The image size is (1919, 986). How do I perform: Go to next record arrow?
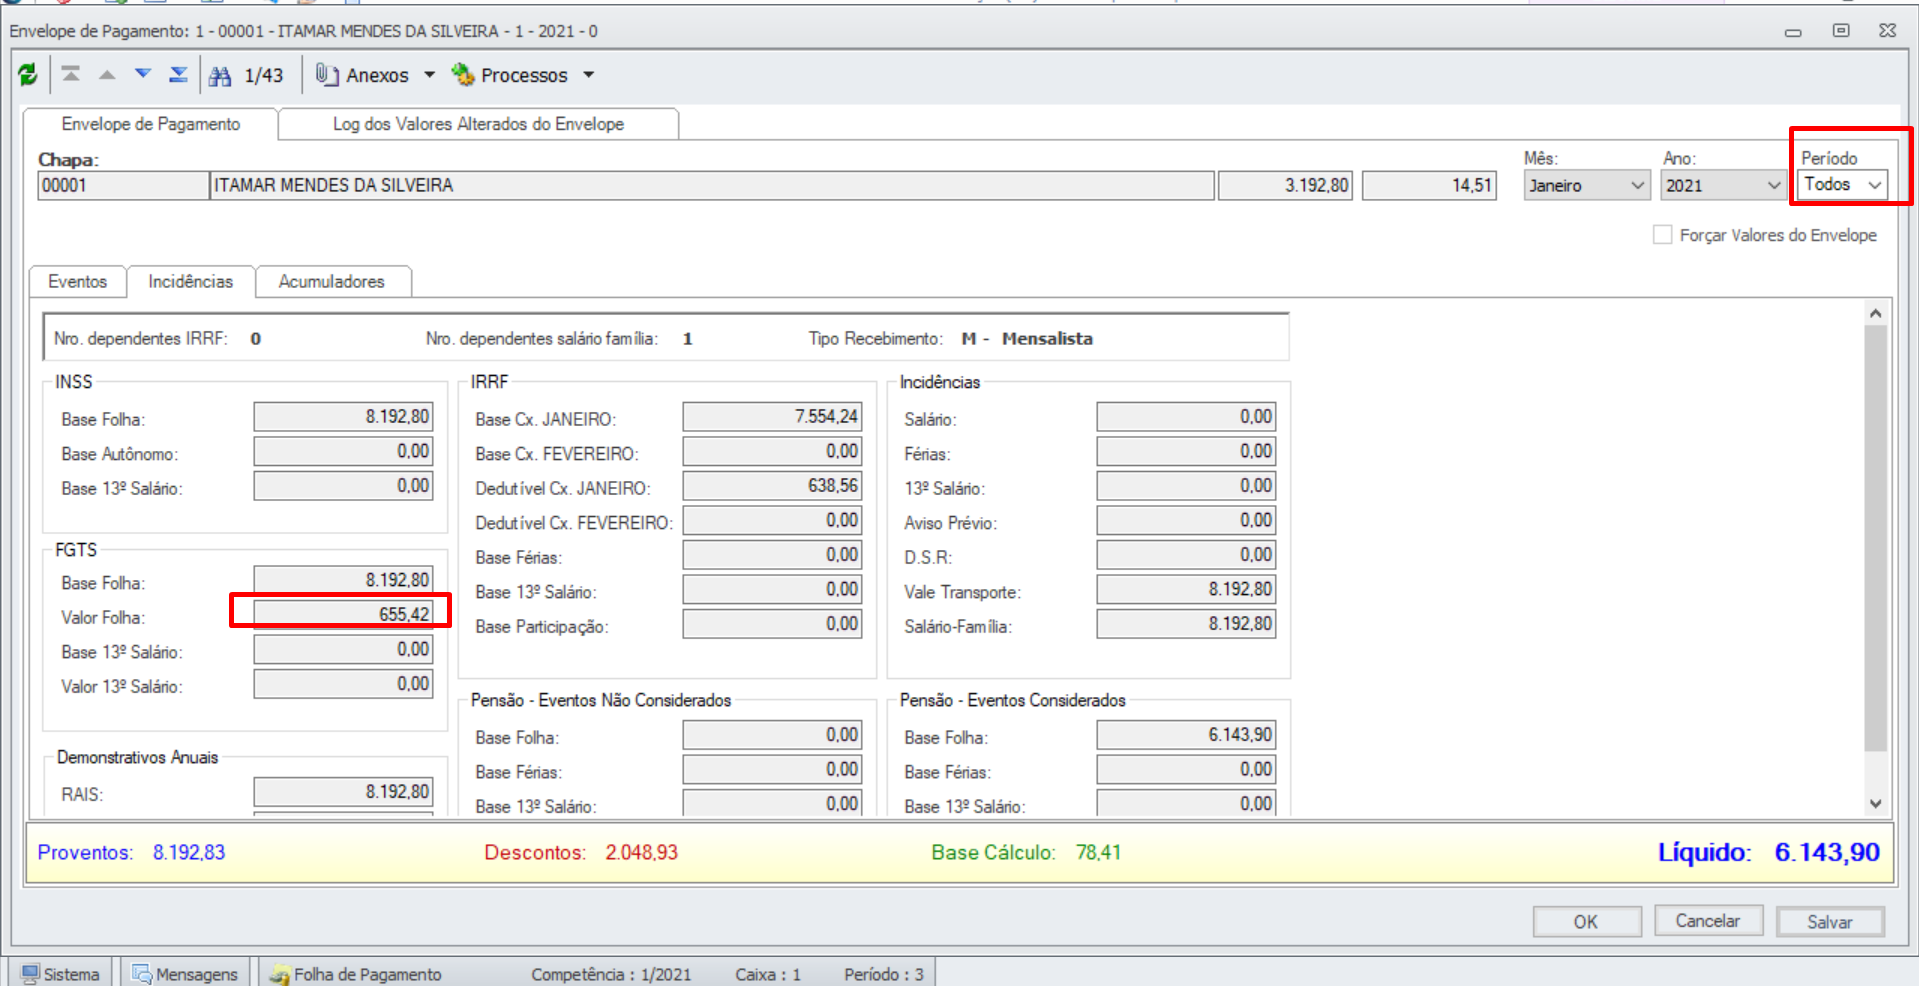(143, 74)
